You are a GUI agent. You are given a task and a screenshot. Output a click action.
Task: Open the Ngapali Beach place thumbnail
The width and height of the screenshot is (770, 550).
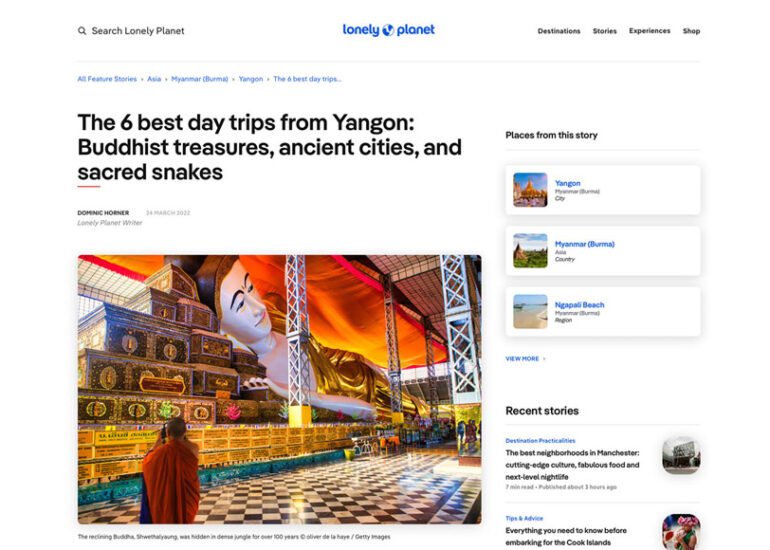(530, 311)
